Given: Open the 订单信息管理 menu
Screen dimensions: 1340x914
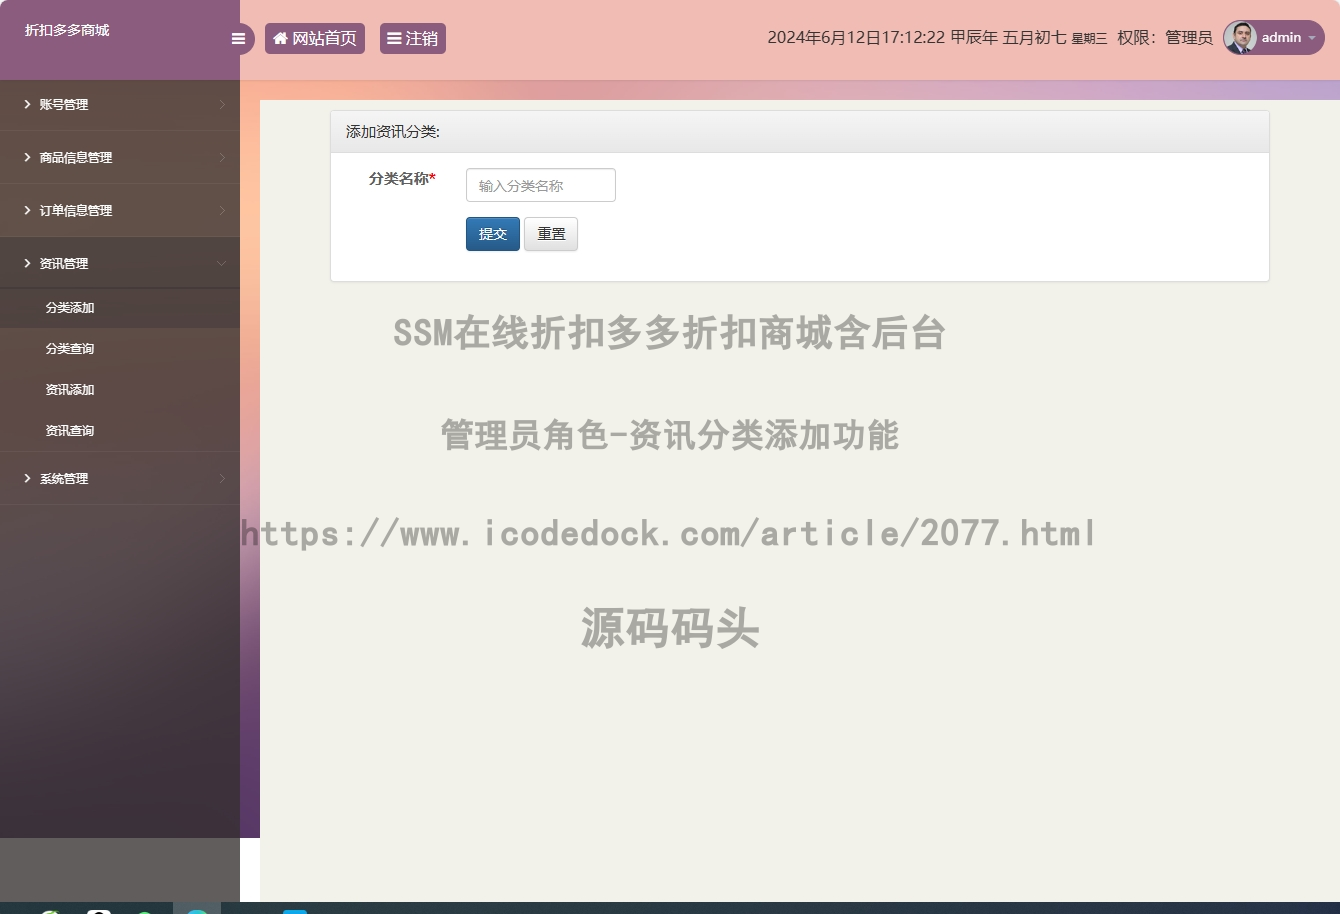Looking at the screenshot, I should [120, 210].
